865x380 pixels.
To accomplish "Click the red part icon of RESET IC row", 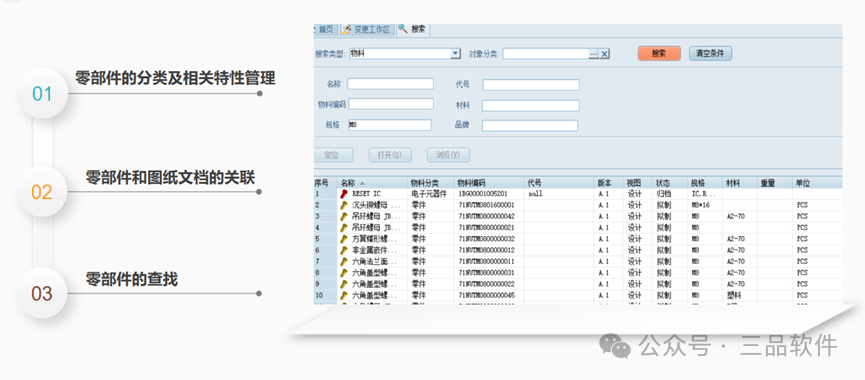I will [345, 194].
